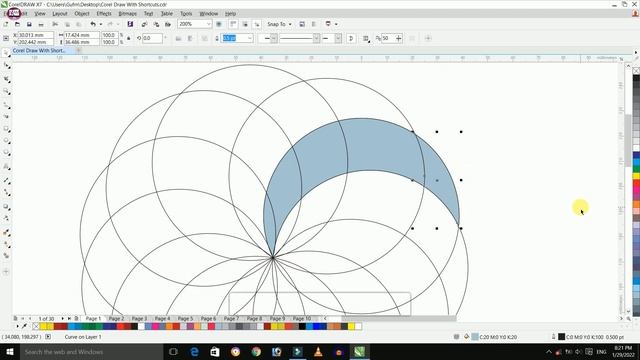Toggle Show guidelines button
This screenshot has width=640, height=360.
tap(257, 24)
